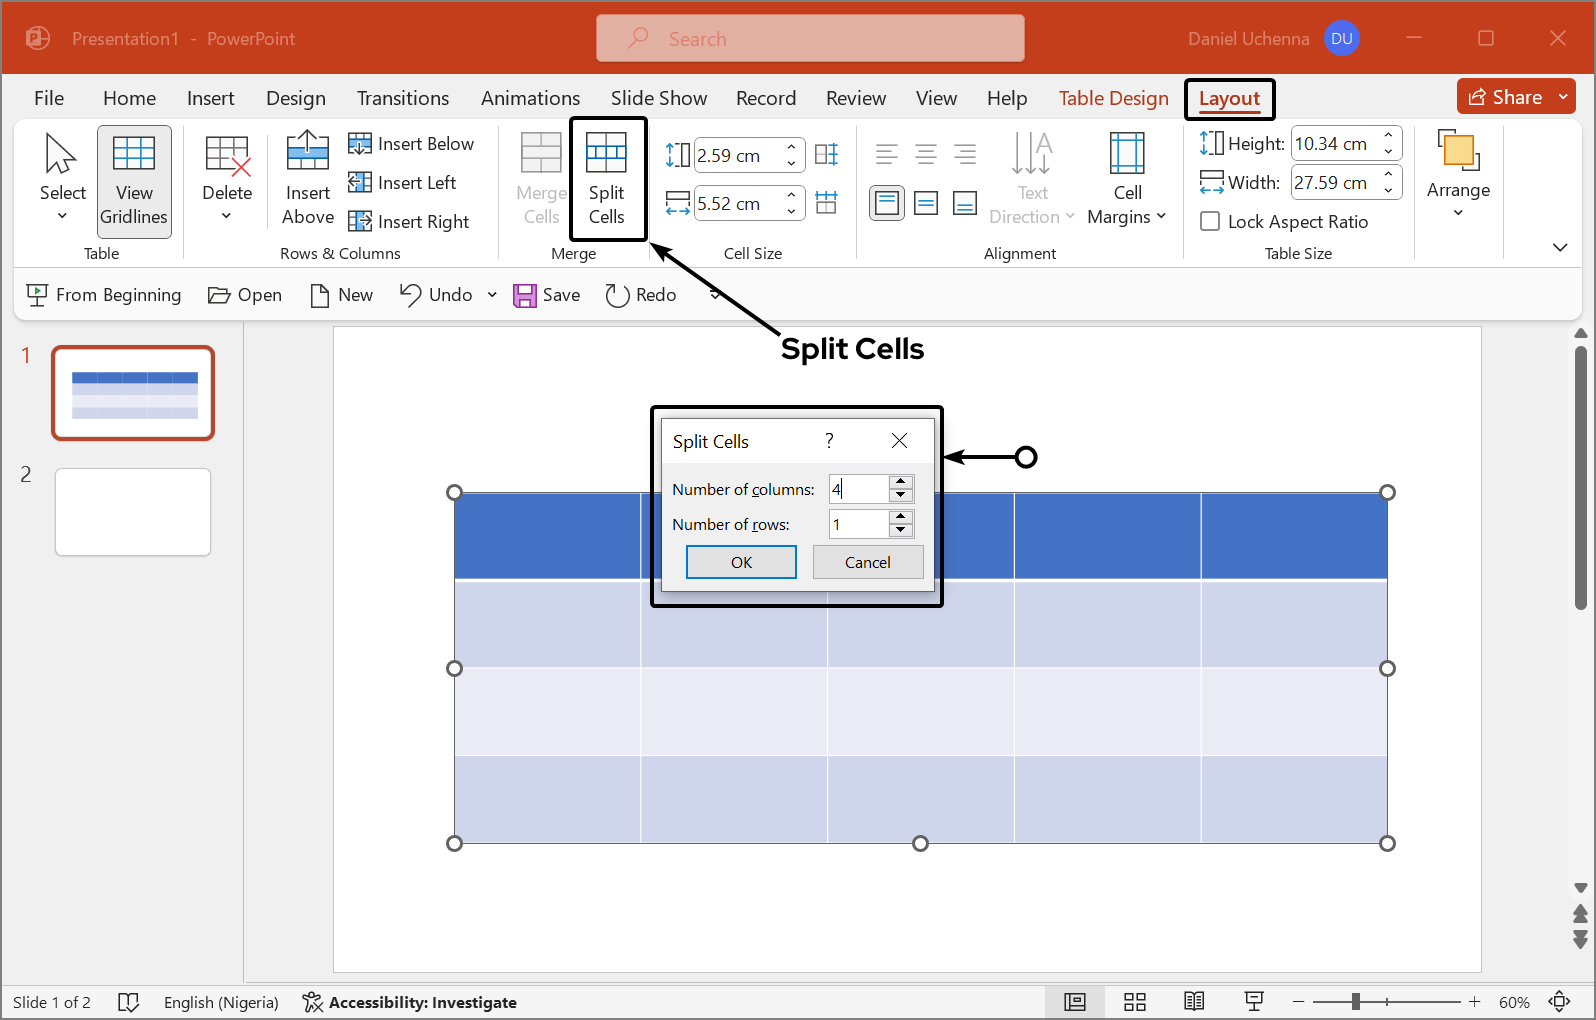Viewport: 1596px width, 1020px height.
Task: Enable Lock Aspect Ratio checkbox
Action: coord(1210,222)
